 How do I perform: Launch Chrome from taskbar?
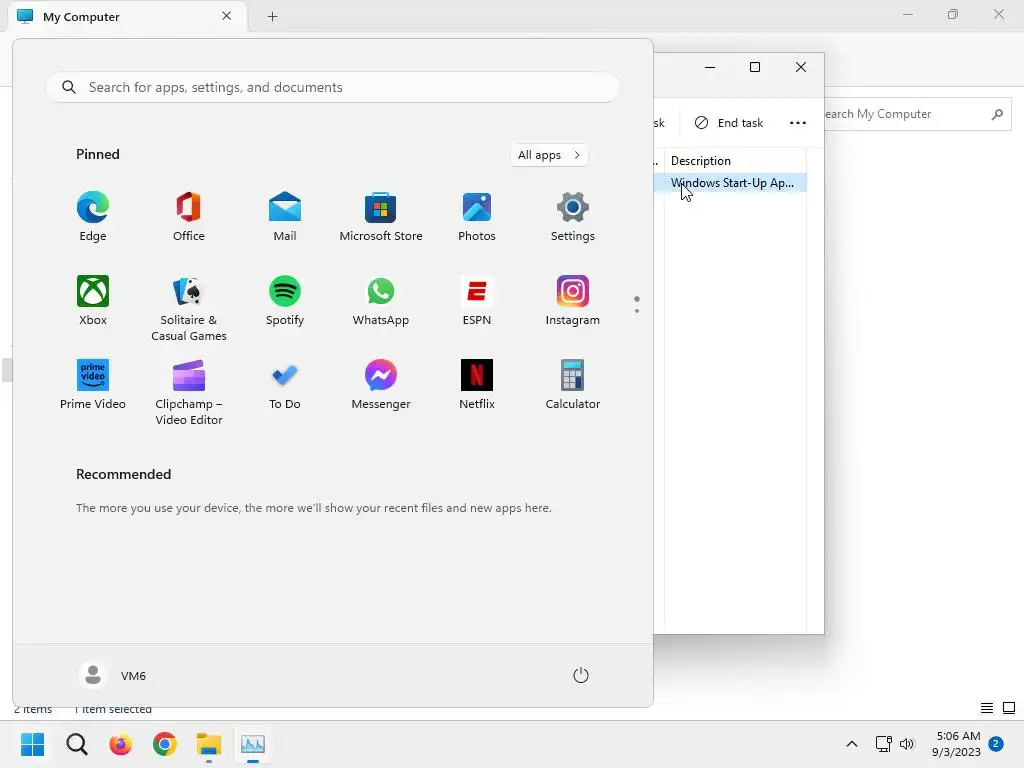click(x=165, y=744)
